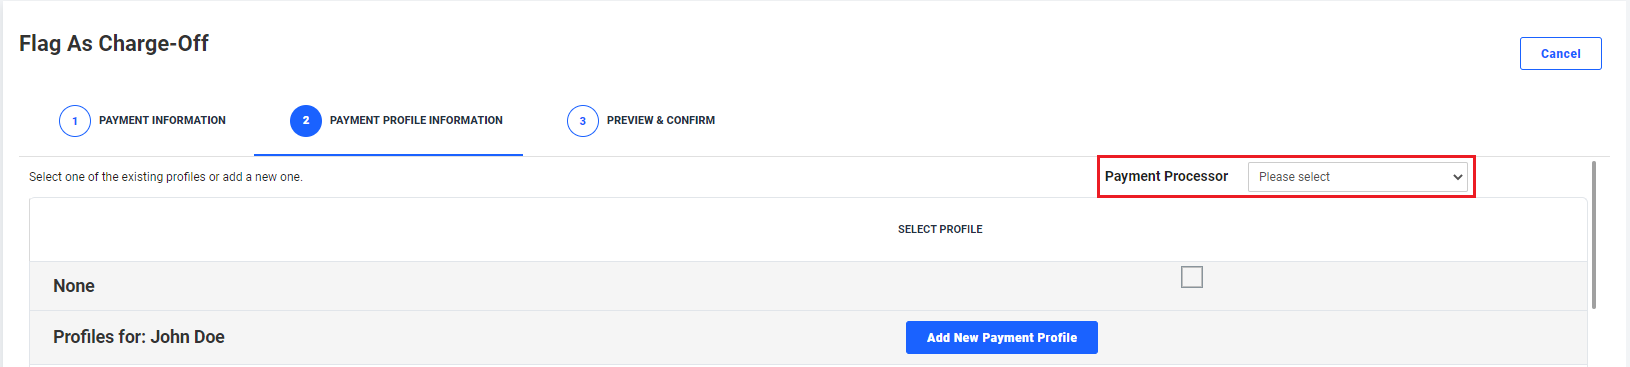Click the Payment Processor label text
1630x367 pixels.
coord(1166,176)
